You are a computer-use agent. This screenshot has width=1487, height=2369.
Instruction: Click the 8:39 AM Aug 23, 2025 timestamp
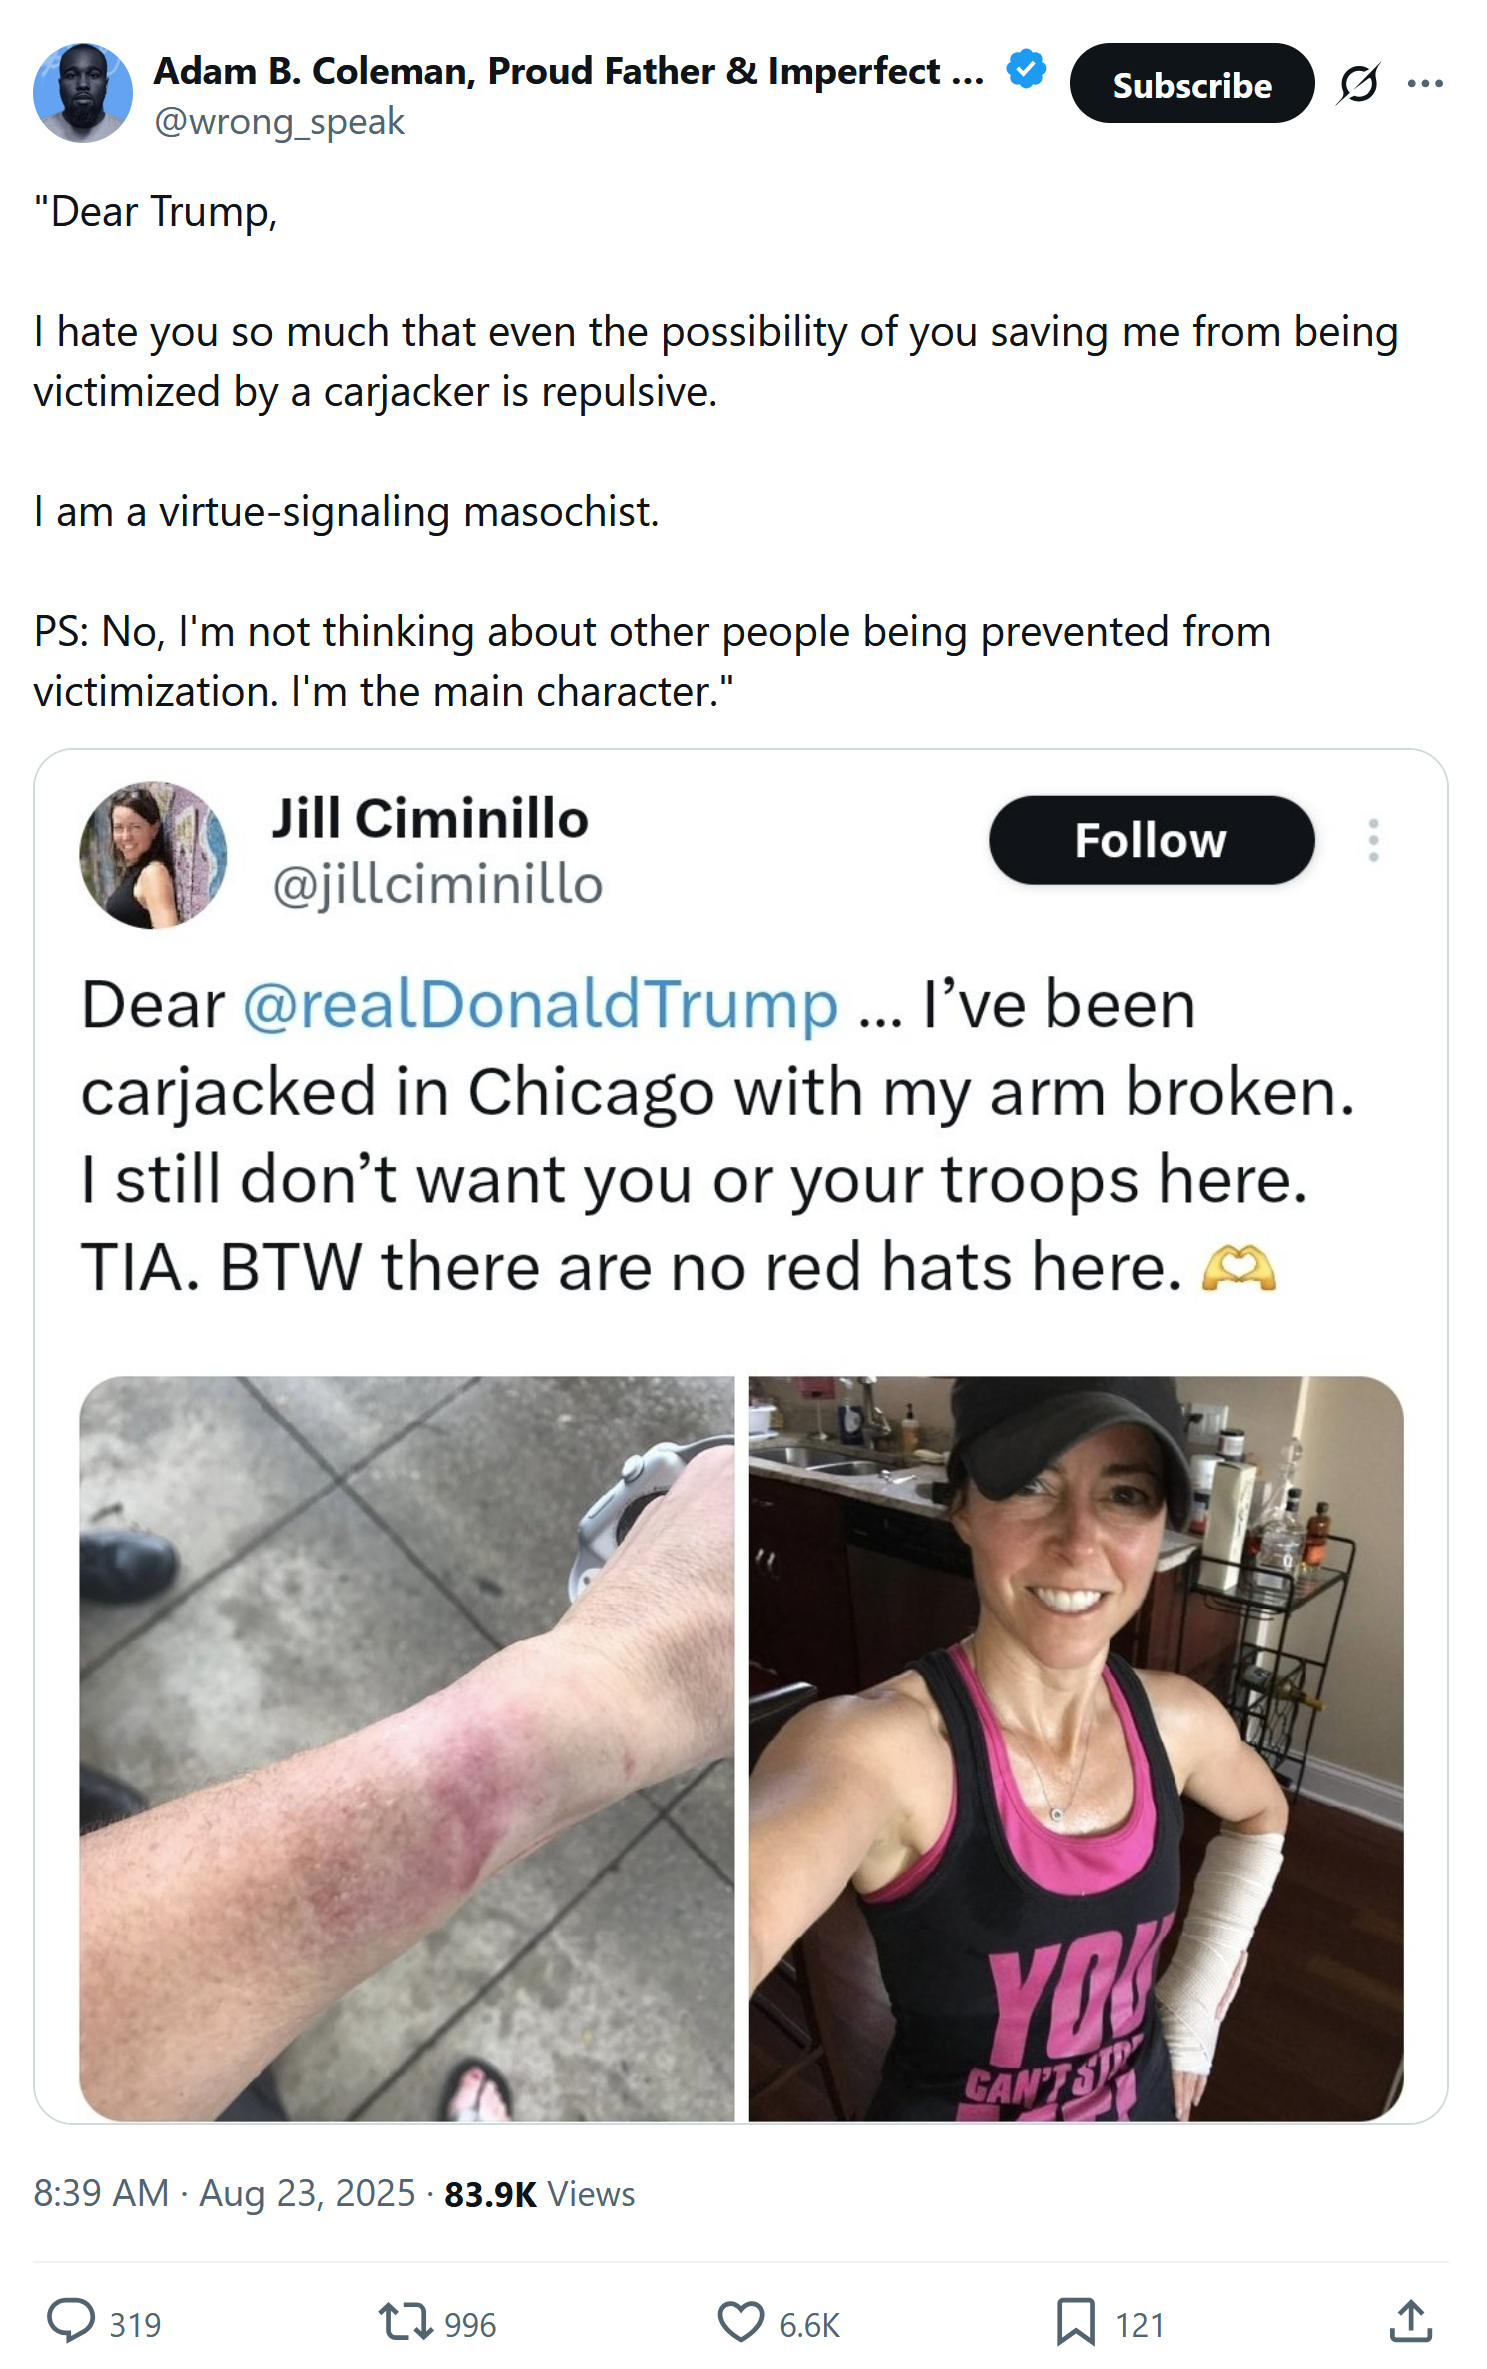pos(224,2193)
